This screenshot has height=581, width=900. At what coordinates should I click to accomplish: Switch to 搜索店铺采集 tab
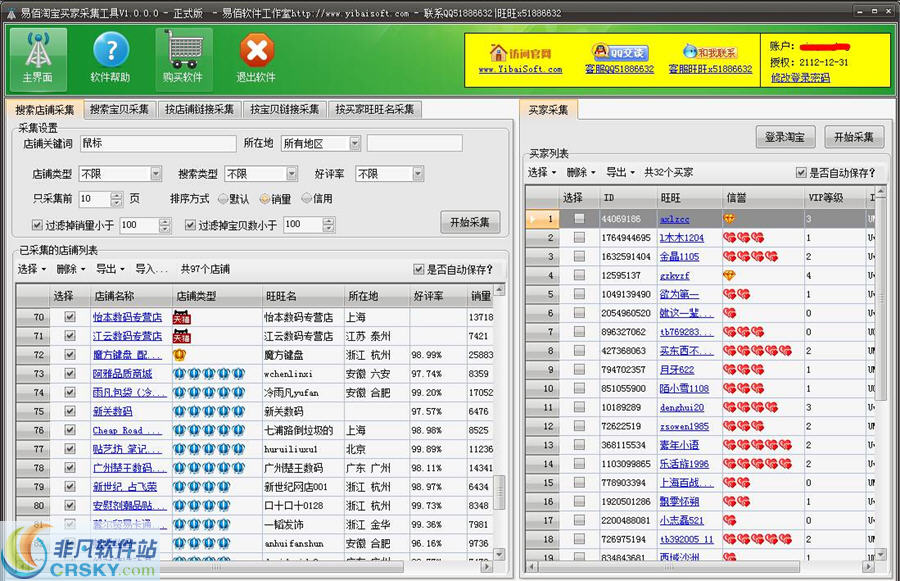(x=45, y=110)
